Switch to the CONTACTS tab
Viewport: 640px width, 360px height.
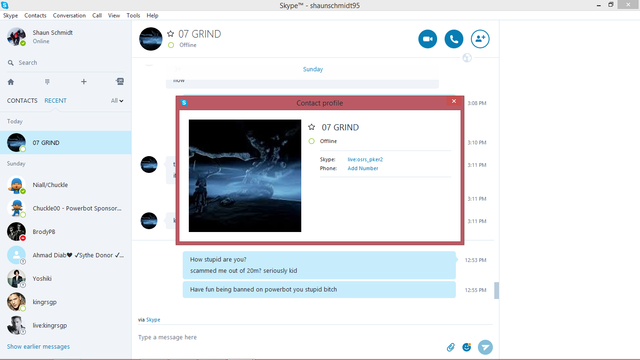pos(22,101)
